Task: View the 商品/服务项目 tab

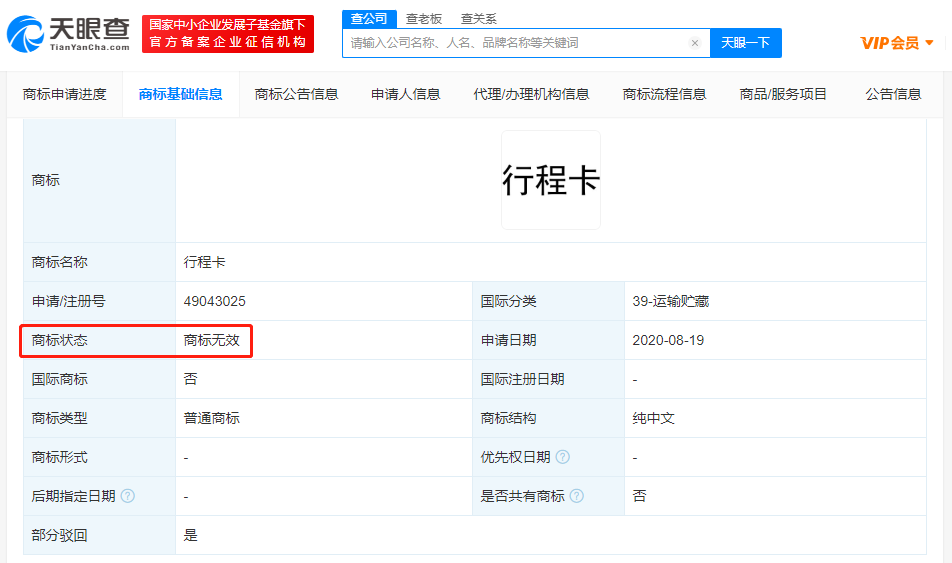Action: (783, 94)
